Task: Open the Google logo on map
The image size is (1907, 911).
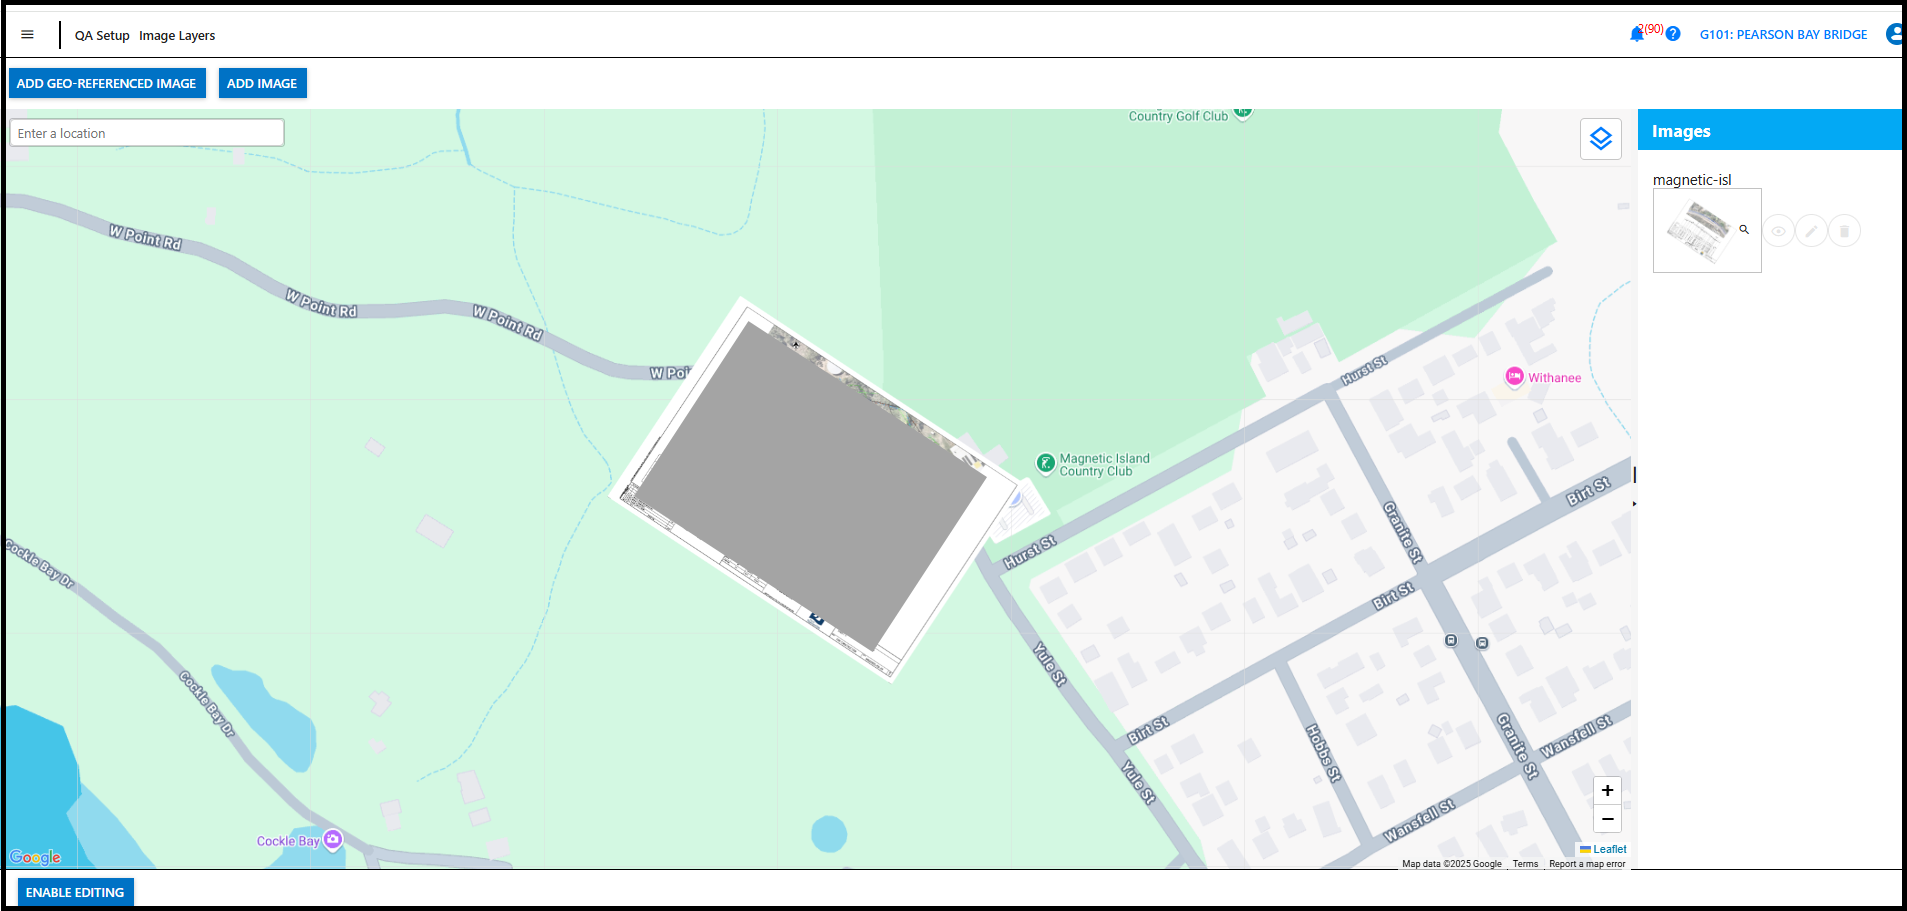Action: click(35, 857)
